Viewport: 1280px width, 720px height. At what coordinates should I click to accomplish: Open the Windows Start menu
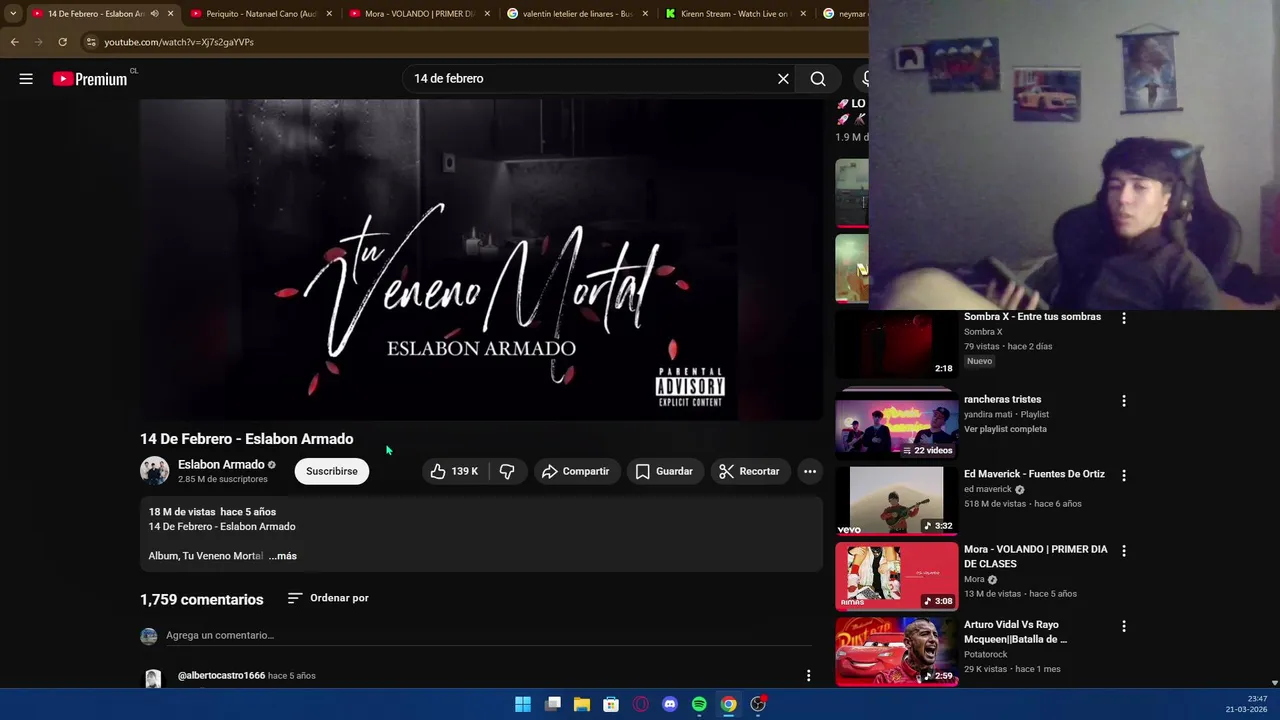[523, 704]
